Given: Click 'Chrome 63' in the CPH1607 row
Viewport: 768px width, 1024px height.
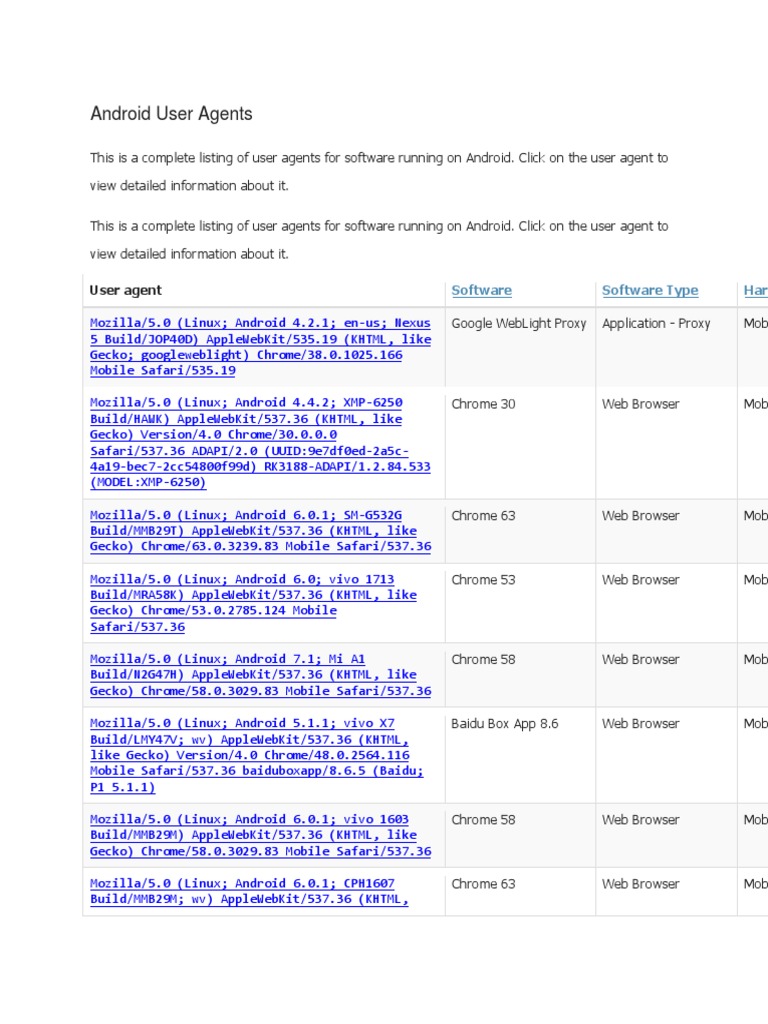Looking at the screenshot, I should (483, 884).
